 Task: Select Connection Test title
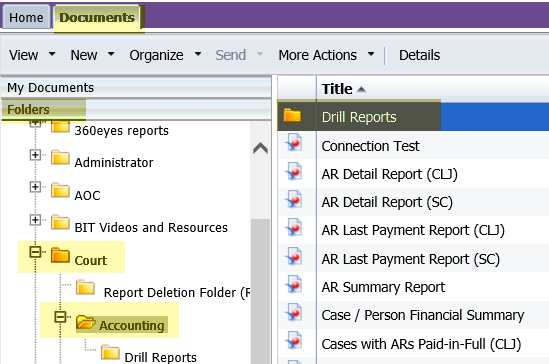[370, 146]
